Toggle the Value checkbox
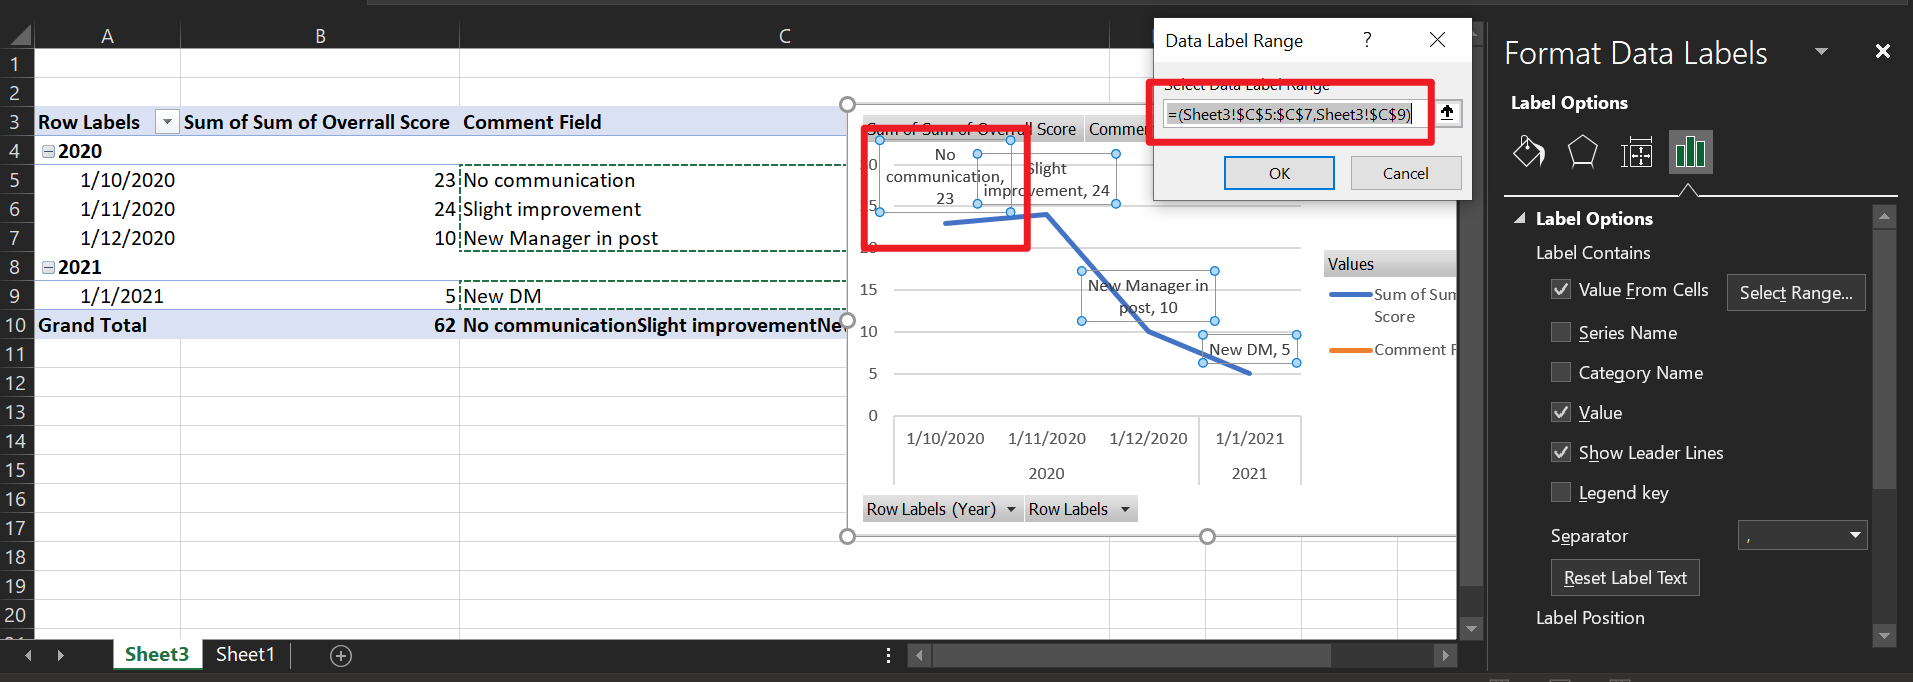This screenshot has width=1913, height=682. tap(1560, 412)
